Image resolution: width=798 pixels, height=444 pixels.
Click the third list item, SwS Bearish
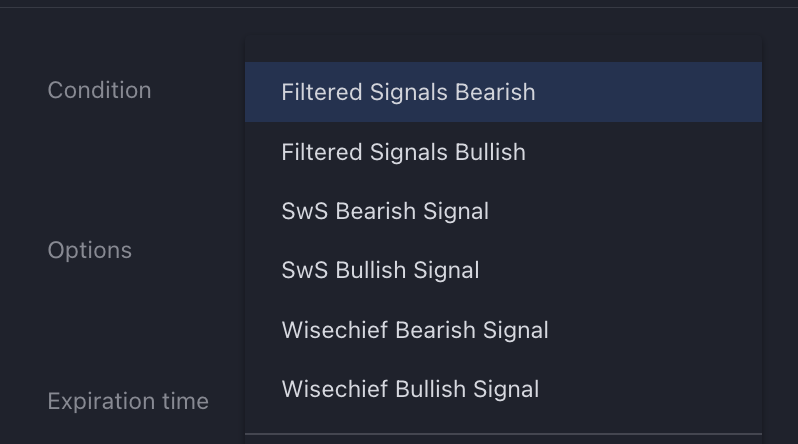click(x=385, y=211)
